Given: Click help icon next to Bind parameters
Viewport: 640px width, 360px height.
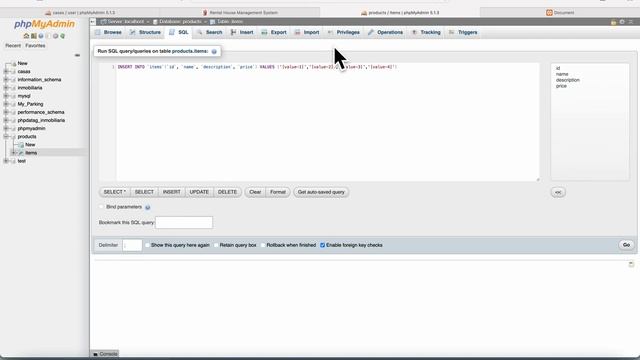Looking at the screenshot, I should pyautogui.click(x=148, y=207).
